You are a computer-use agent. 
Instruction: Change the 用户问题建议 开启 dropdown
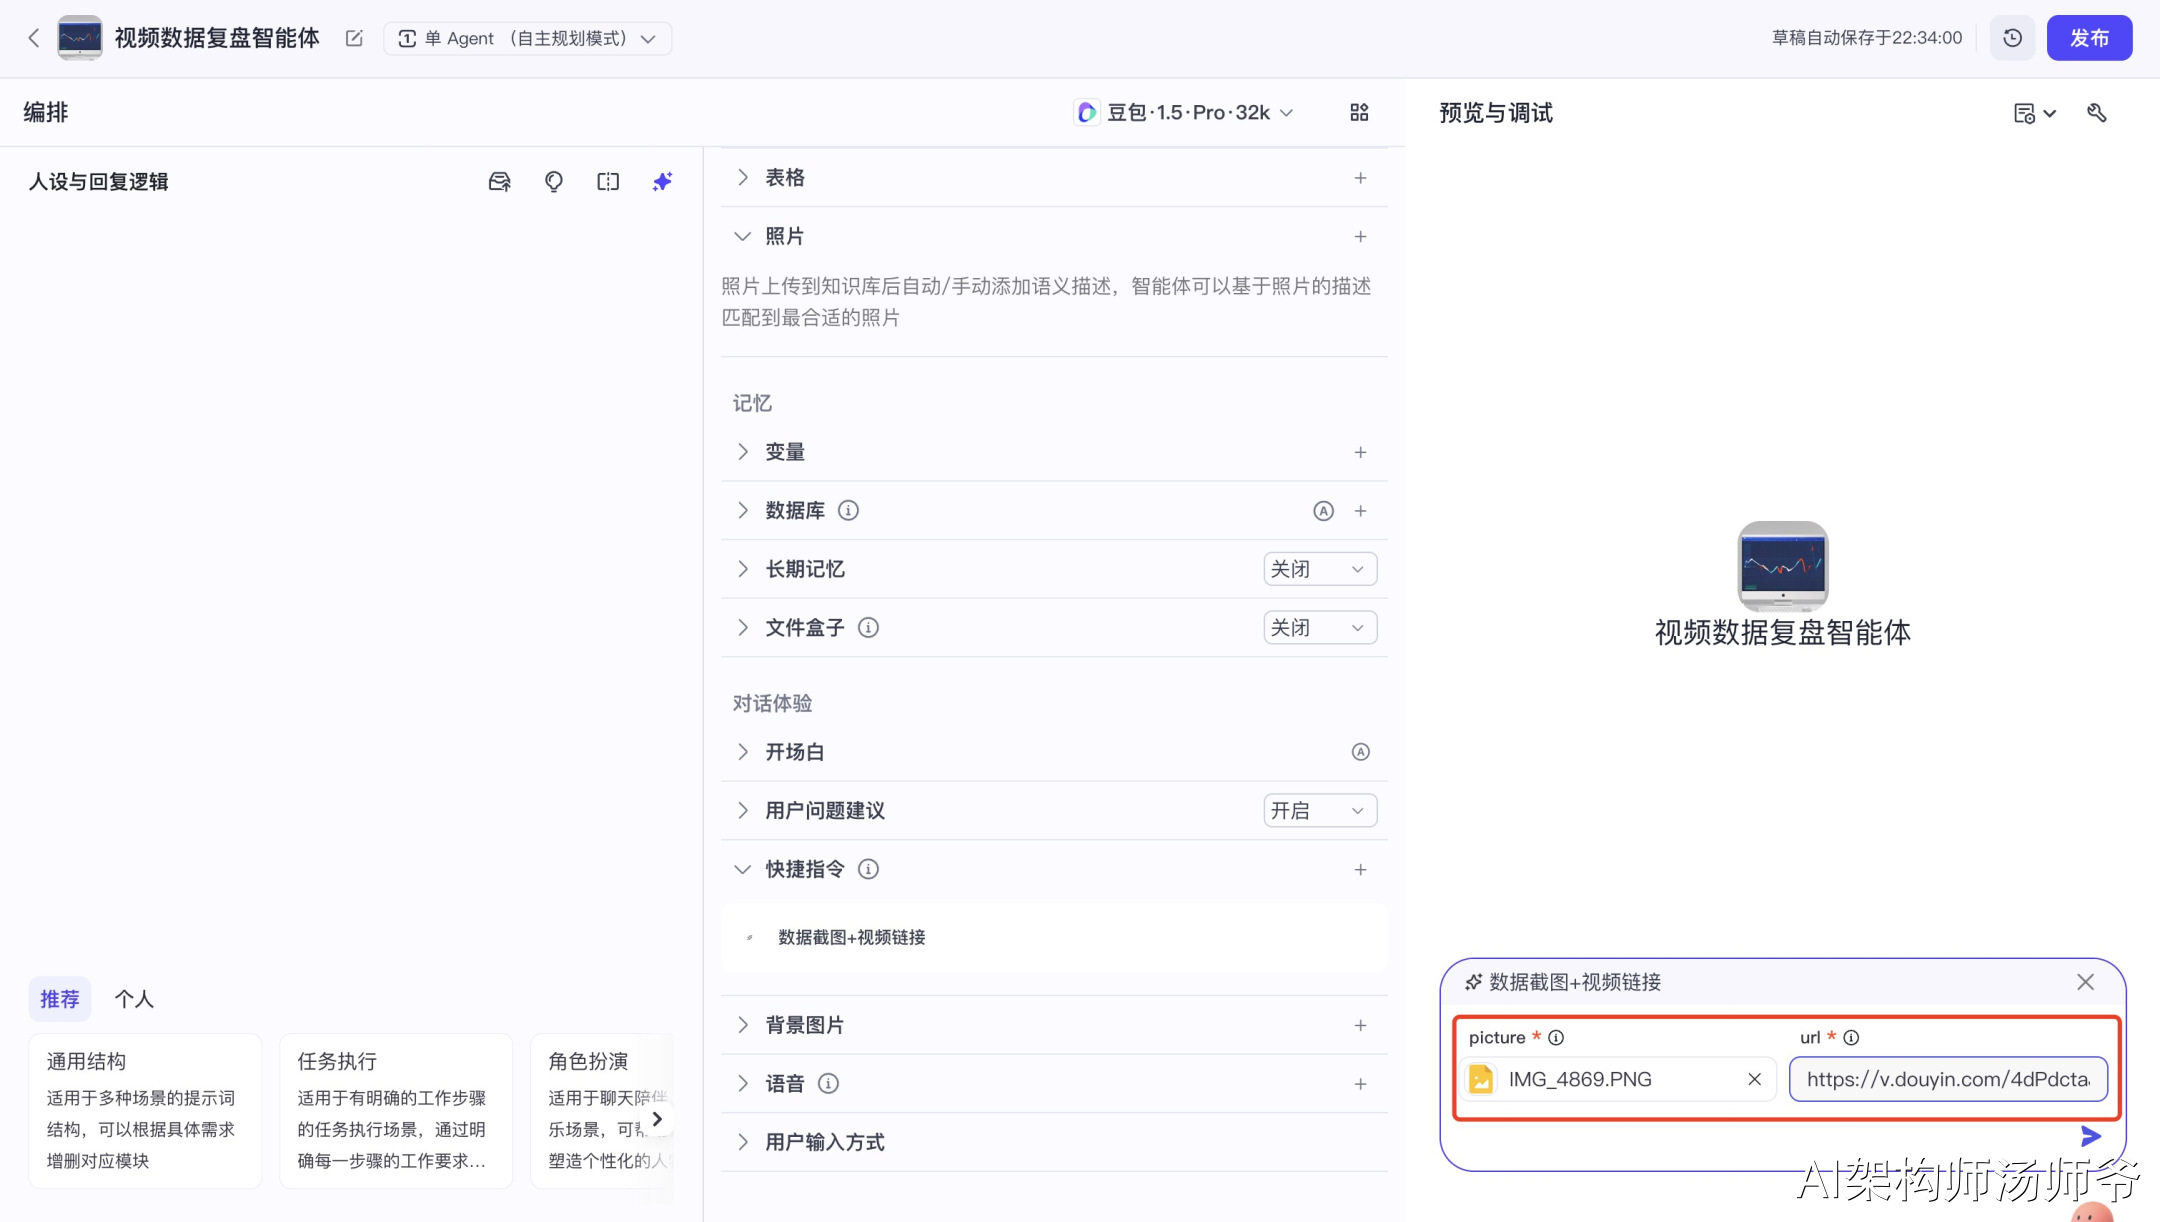pos(1319,811)
